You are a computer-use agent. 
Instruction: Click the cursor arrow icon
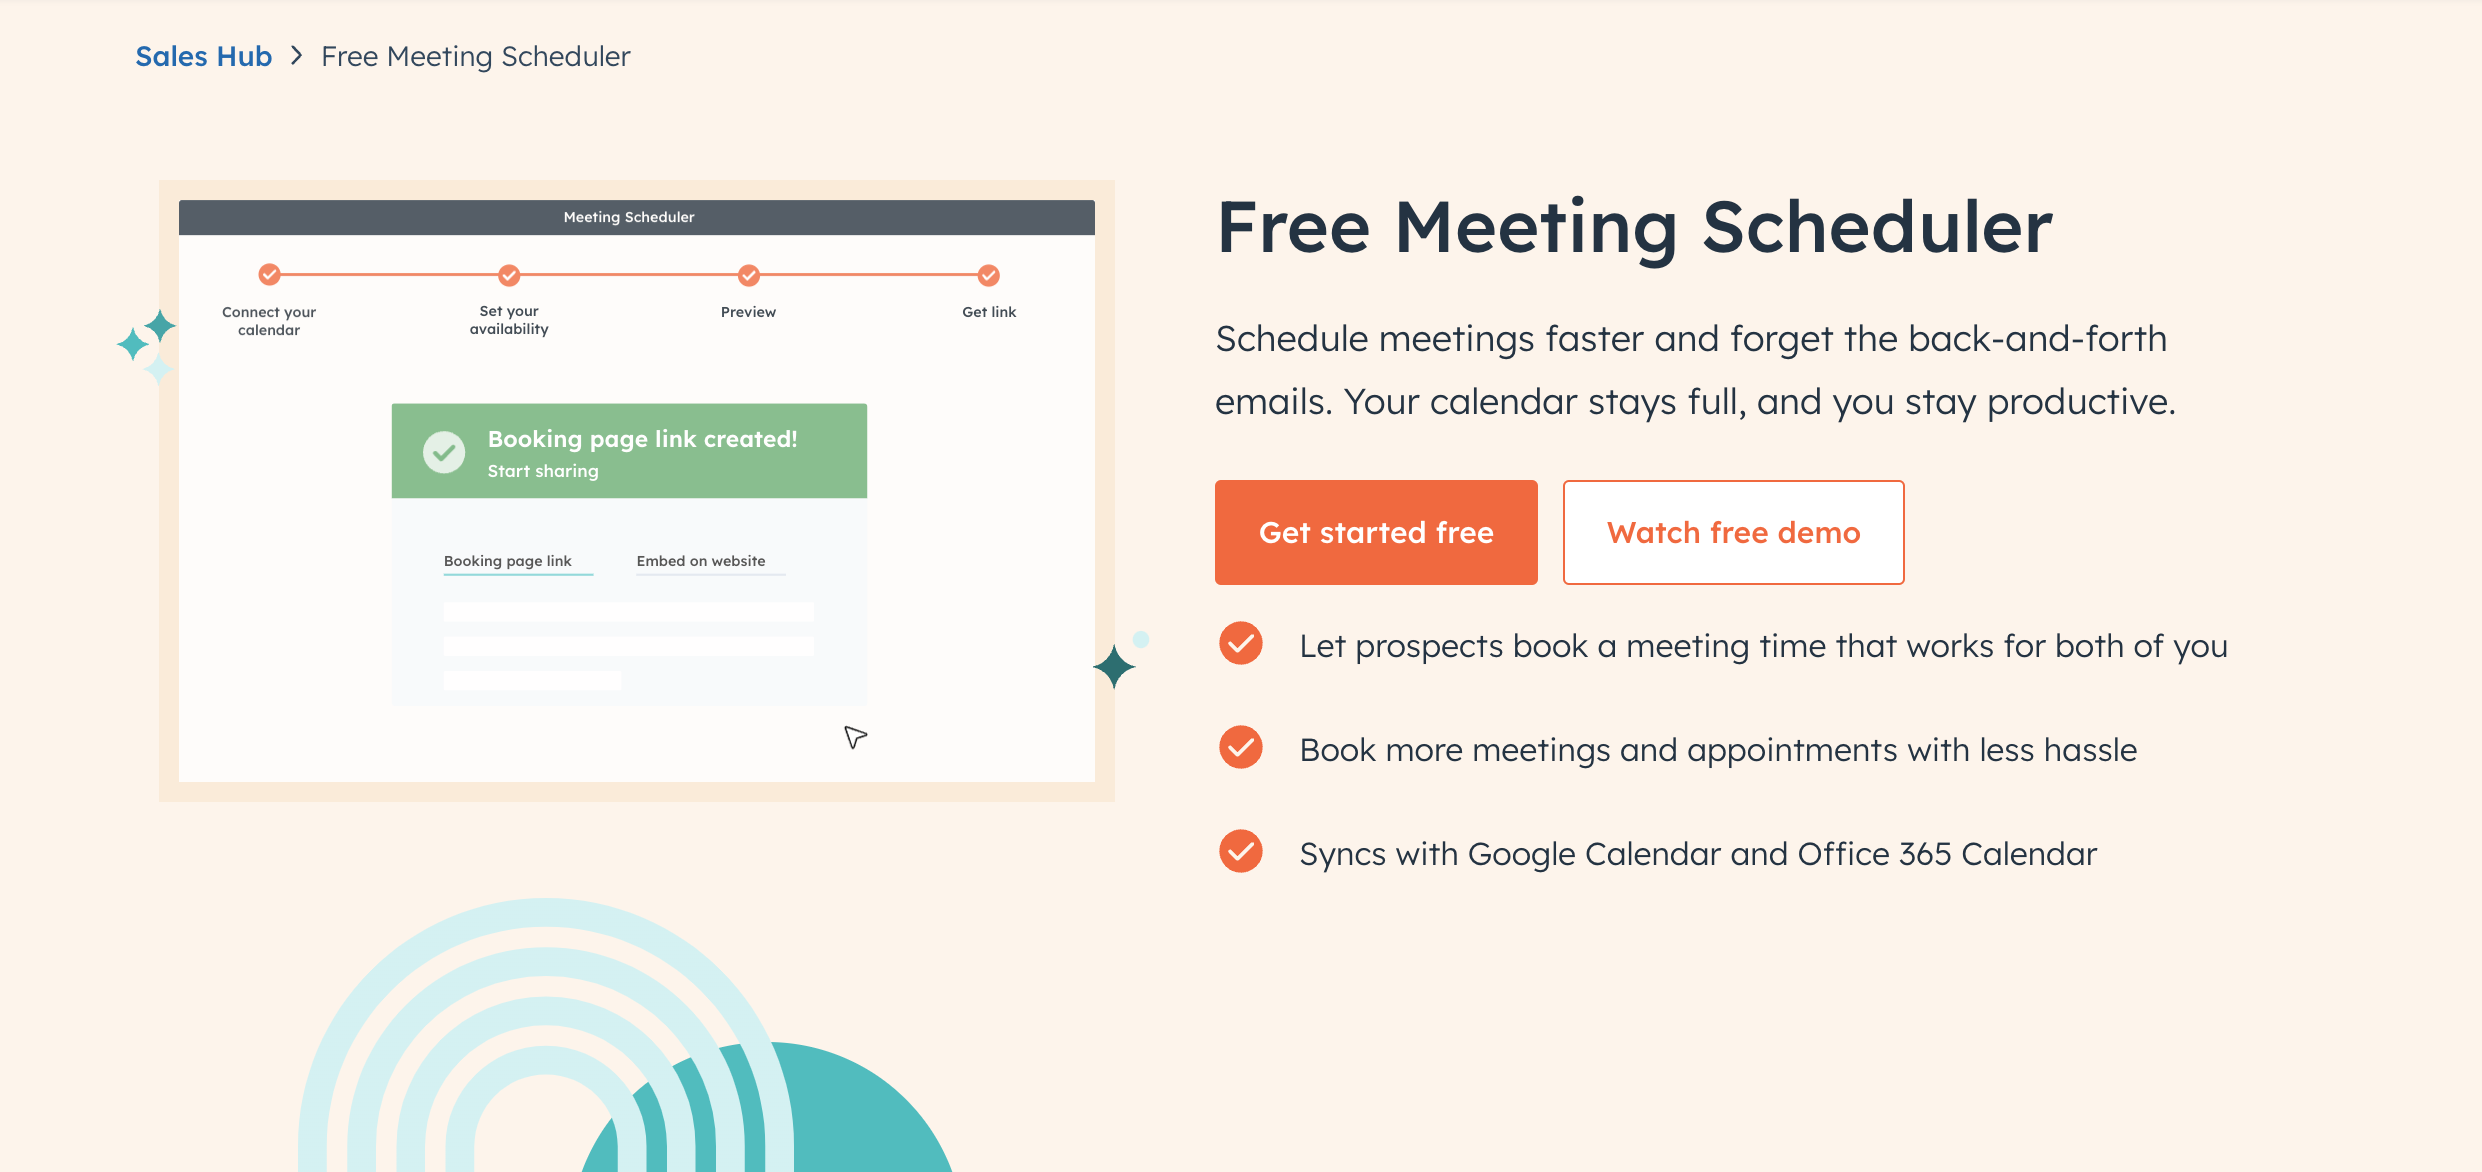click(x=855, y=736)
